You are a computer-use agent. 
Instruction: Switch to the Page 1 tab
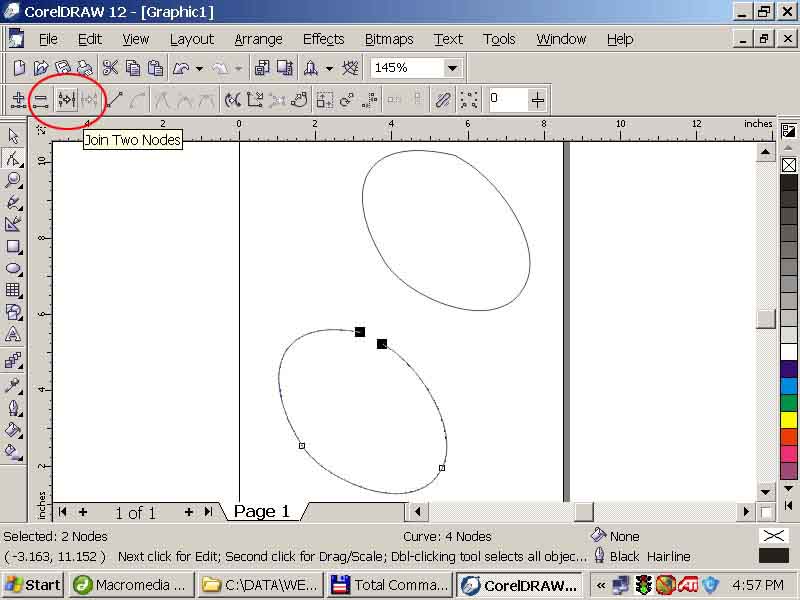pyautogui.click(x=262, y=511)
